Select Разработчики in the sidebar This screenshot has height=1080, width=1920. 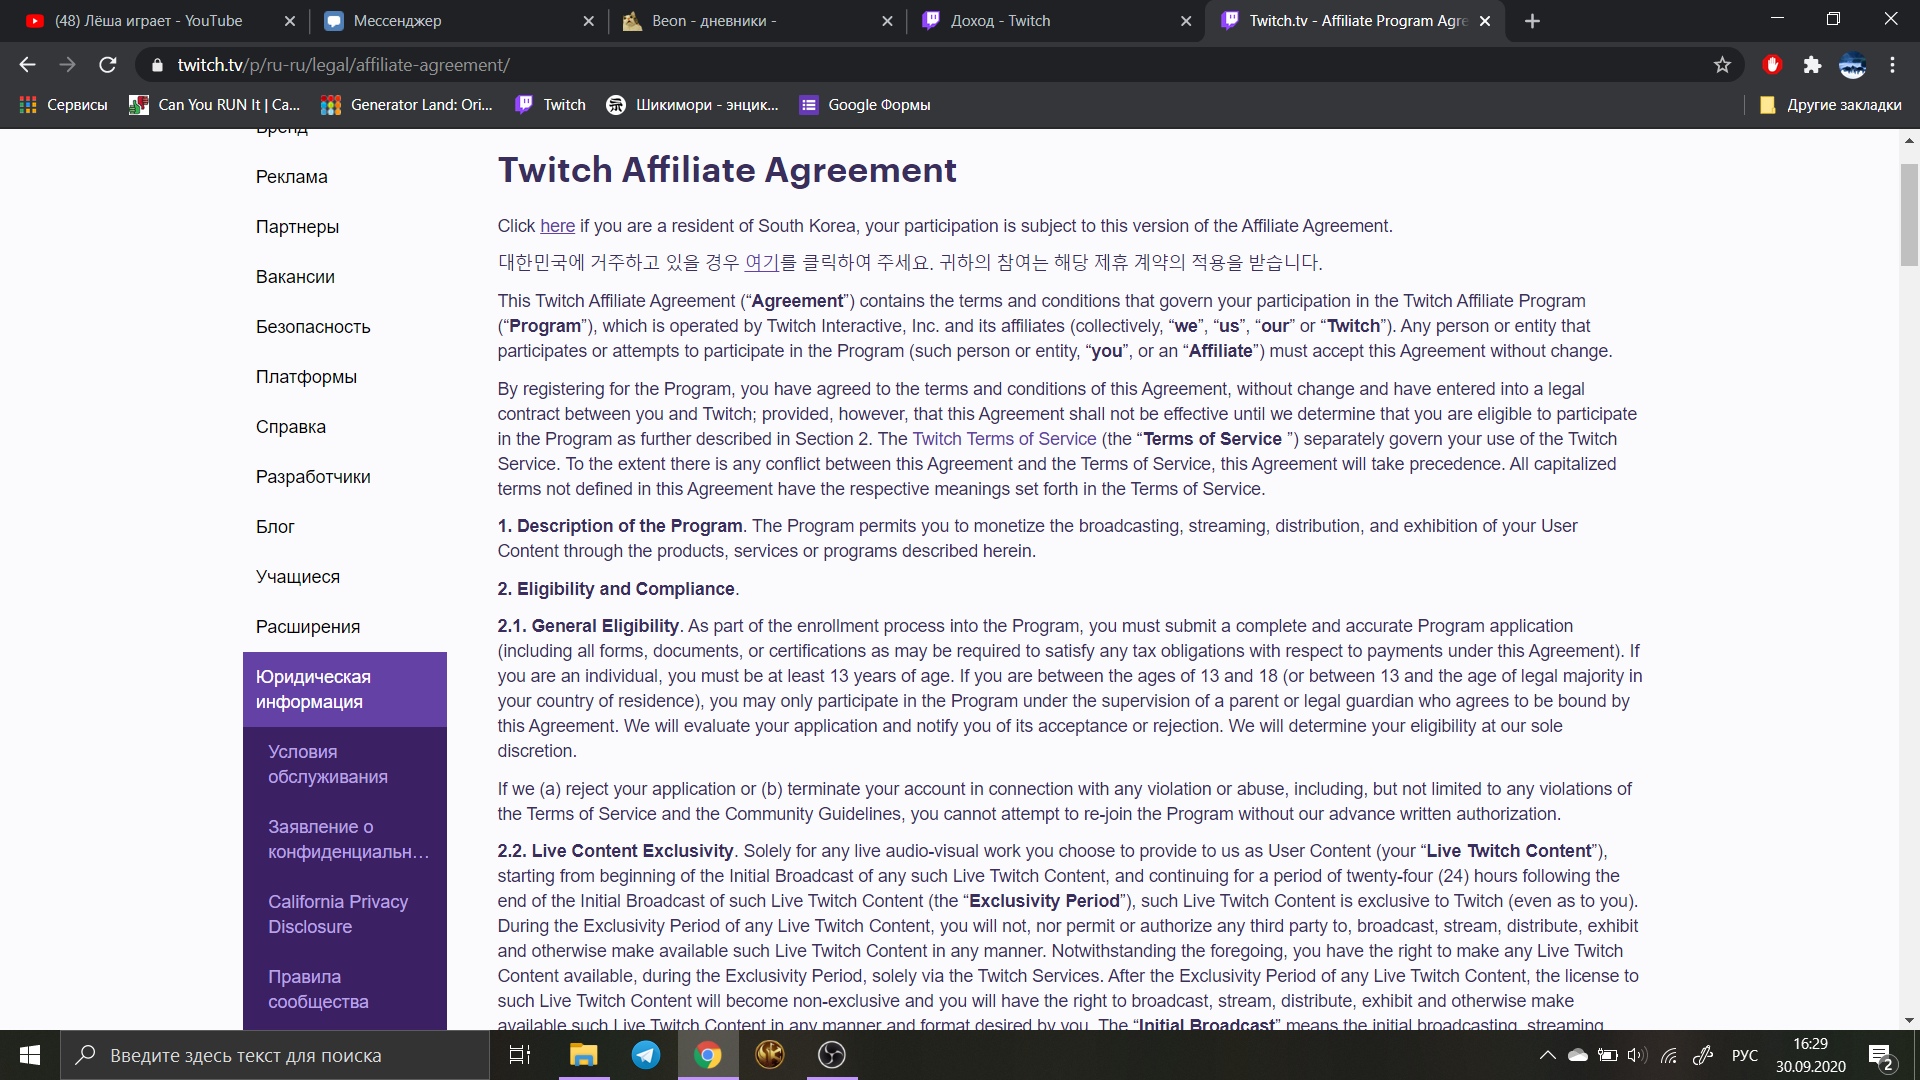313,477
